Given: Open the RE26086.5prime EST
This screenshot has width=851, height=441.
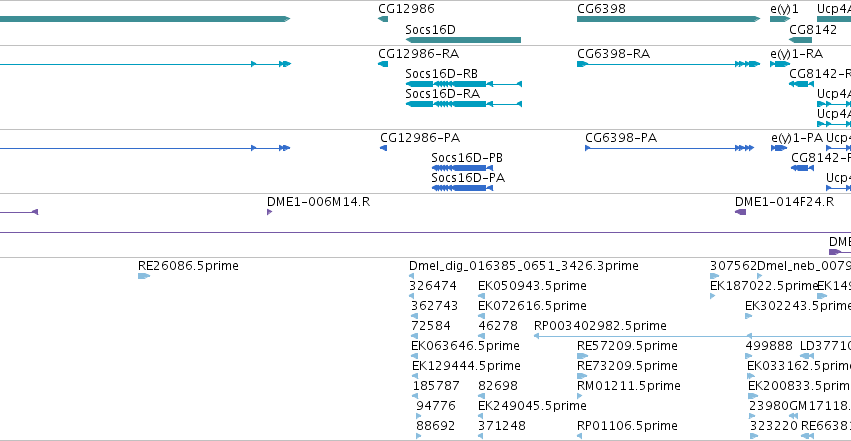Looking at the screenshot, I should 144,276.
